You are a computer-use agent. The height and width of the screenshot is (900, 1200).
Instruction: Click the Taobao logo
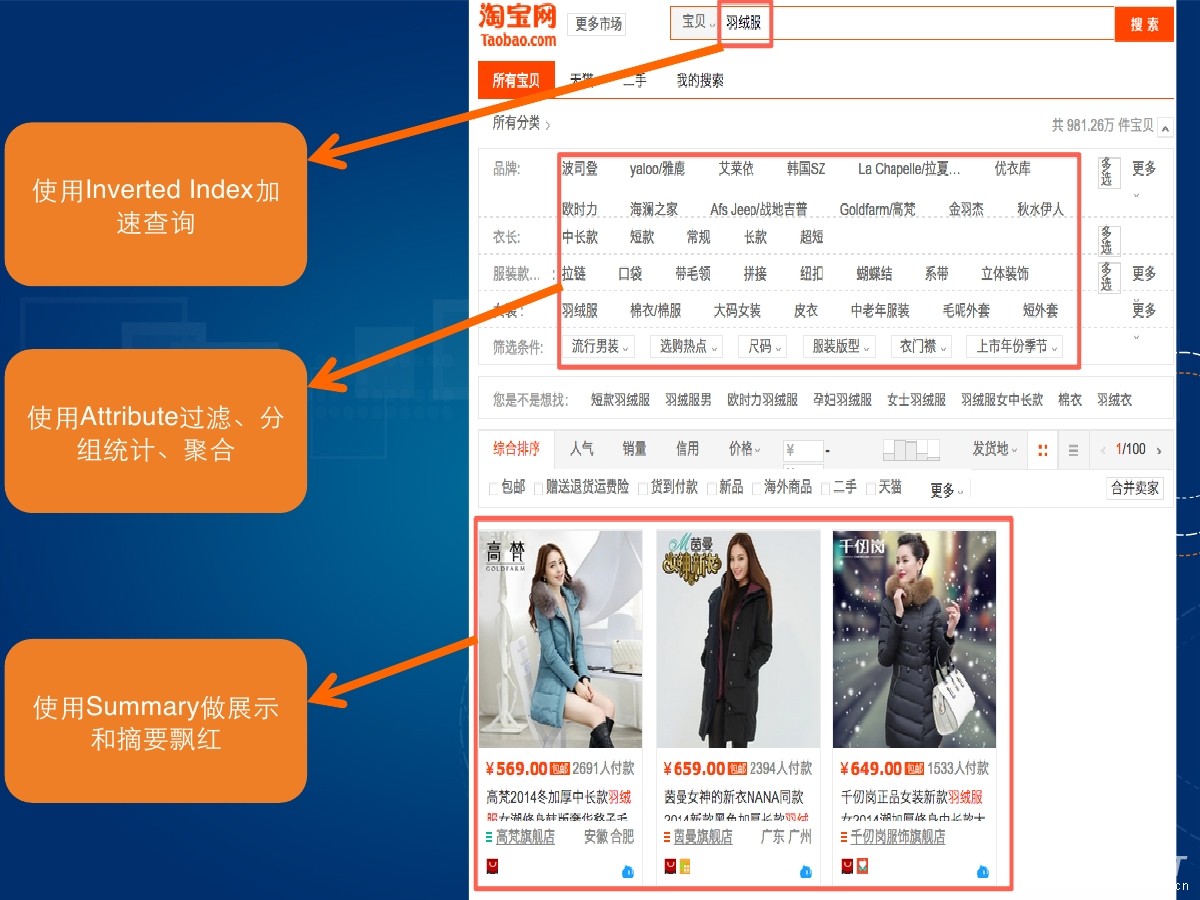517,25
